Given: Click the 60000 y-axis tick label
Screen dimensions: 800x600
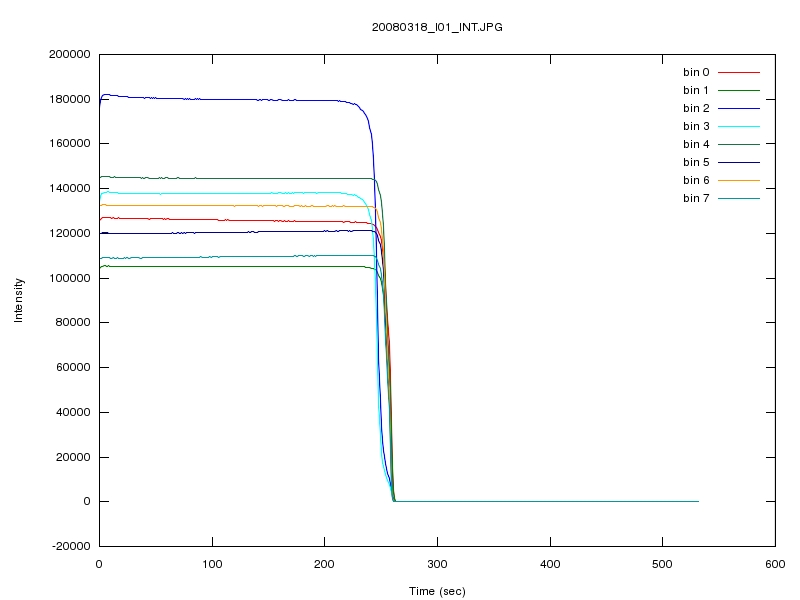Looking at the screenshot, I should [x=73, y=367].
